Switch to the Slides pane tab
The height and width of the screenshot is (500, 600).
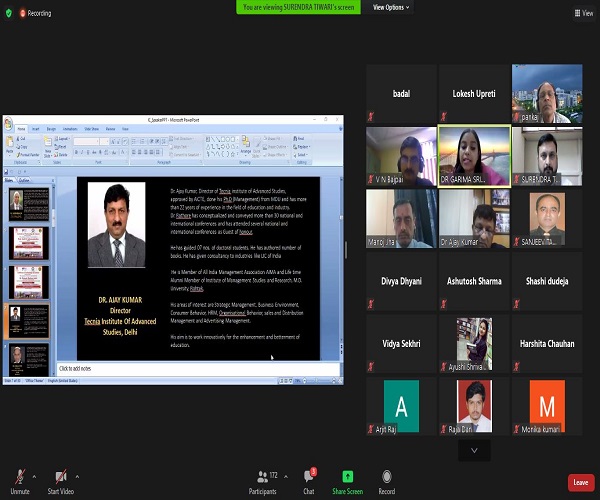click(9, 180)
